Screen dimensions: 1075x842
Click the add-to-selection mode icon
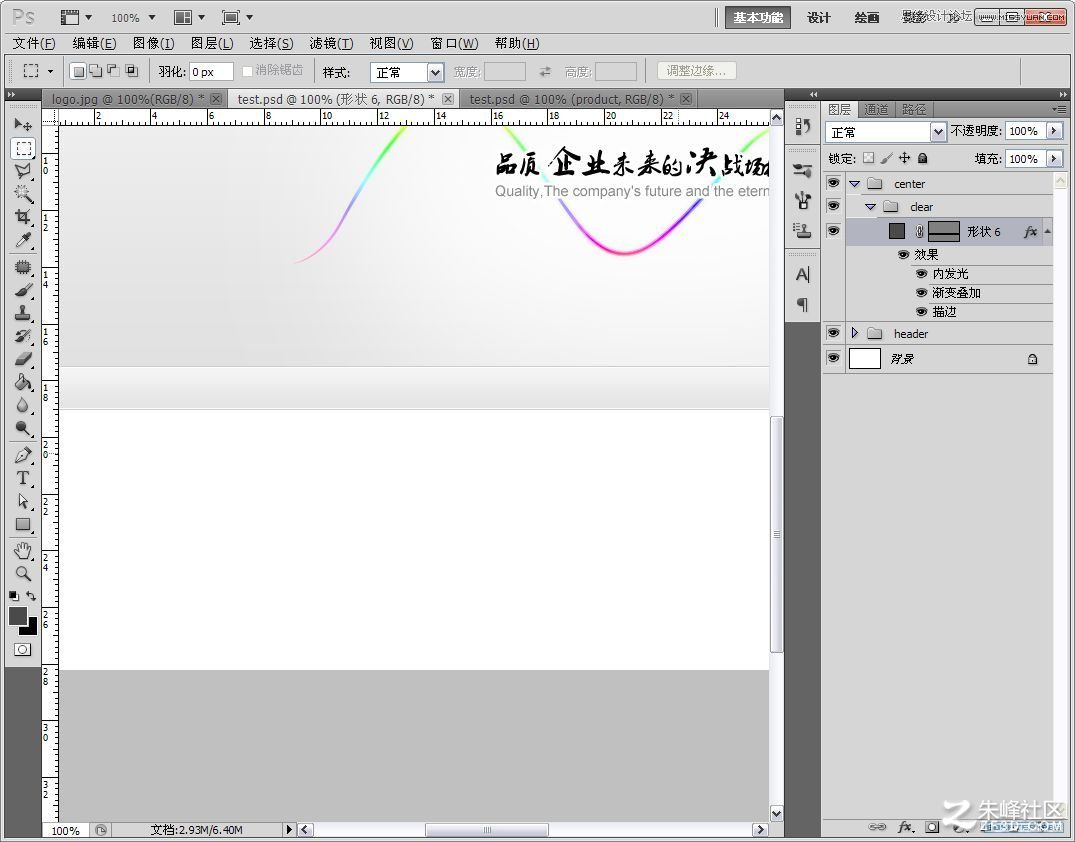tap(96, 71)
